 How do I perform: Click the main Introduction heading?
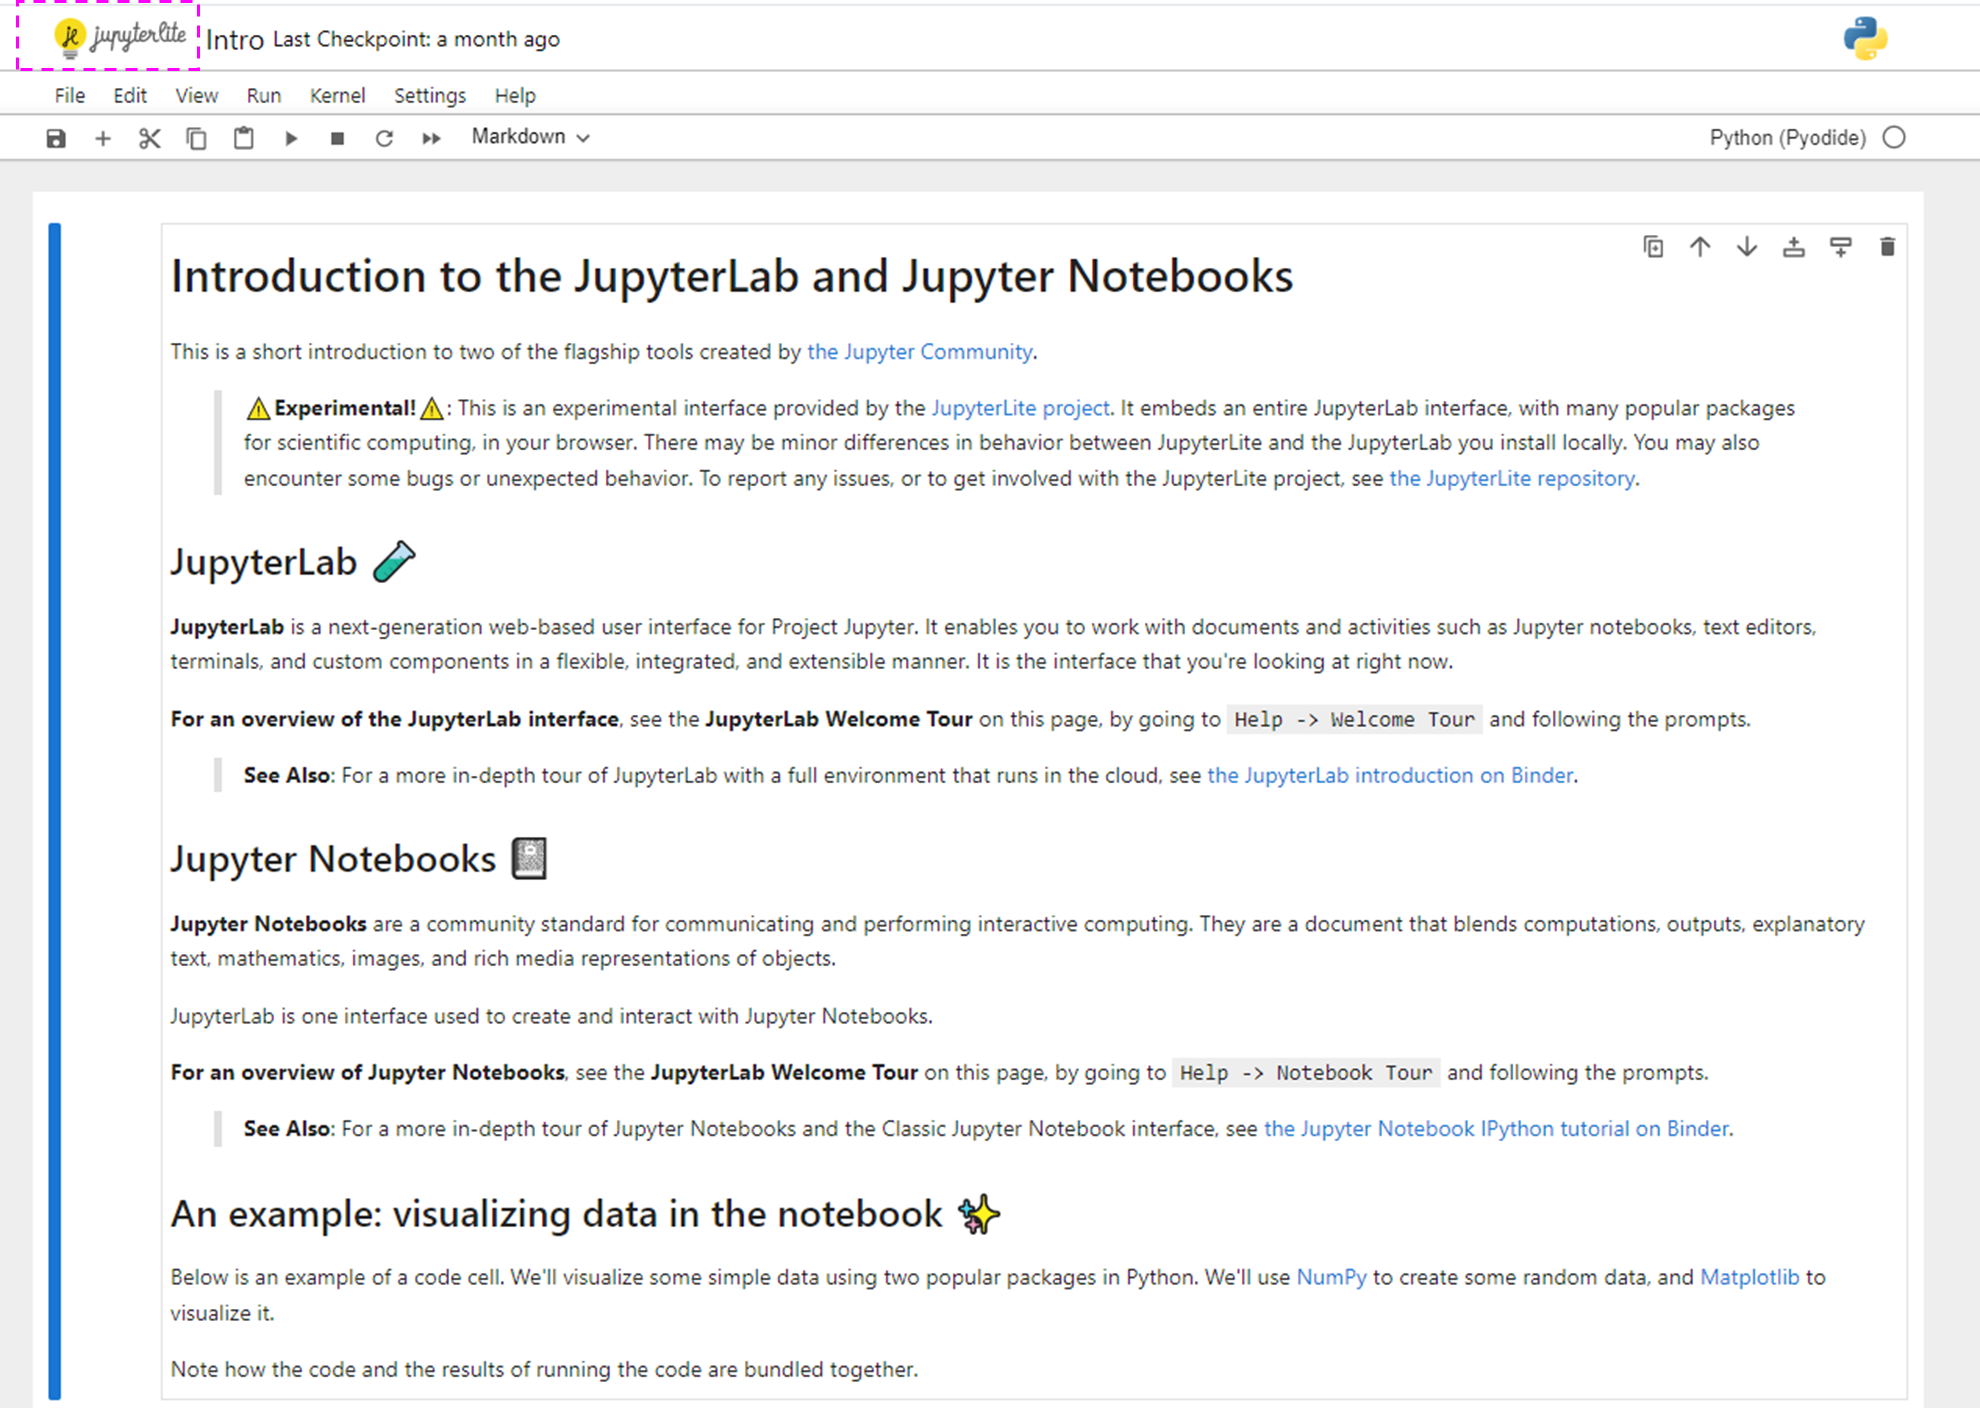coord(731,276)
